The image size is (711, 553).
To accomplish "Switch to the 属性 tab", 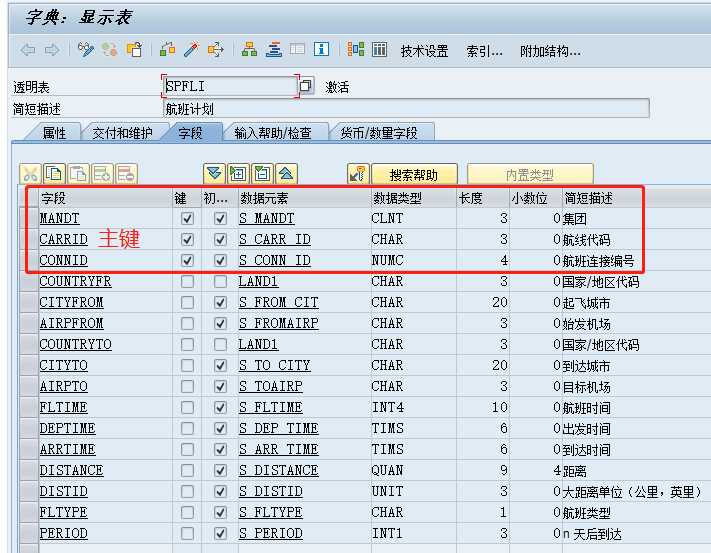I will (54, 133).
